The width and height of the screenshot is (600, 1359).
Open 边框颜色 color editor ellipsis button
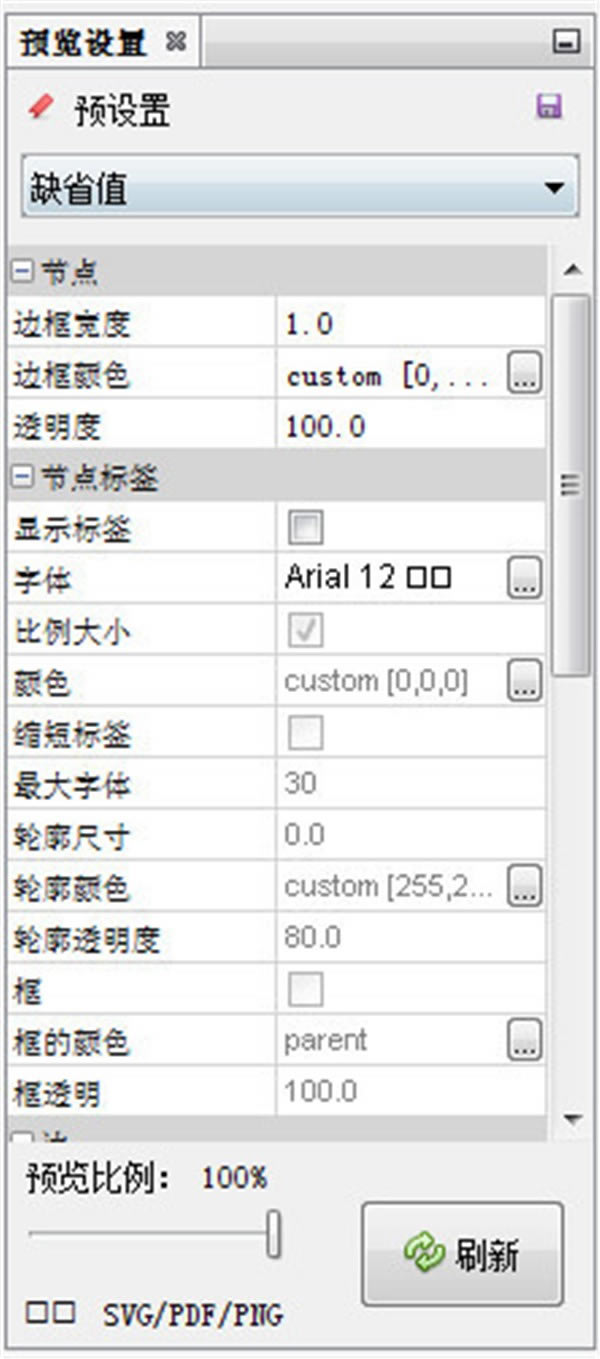pos(525,375)
